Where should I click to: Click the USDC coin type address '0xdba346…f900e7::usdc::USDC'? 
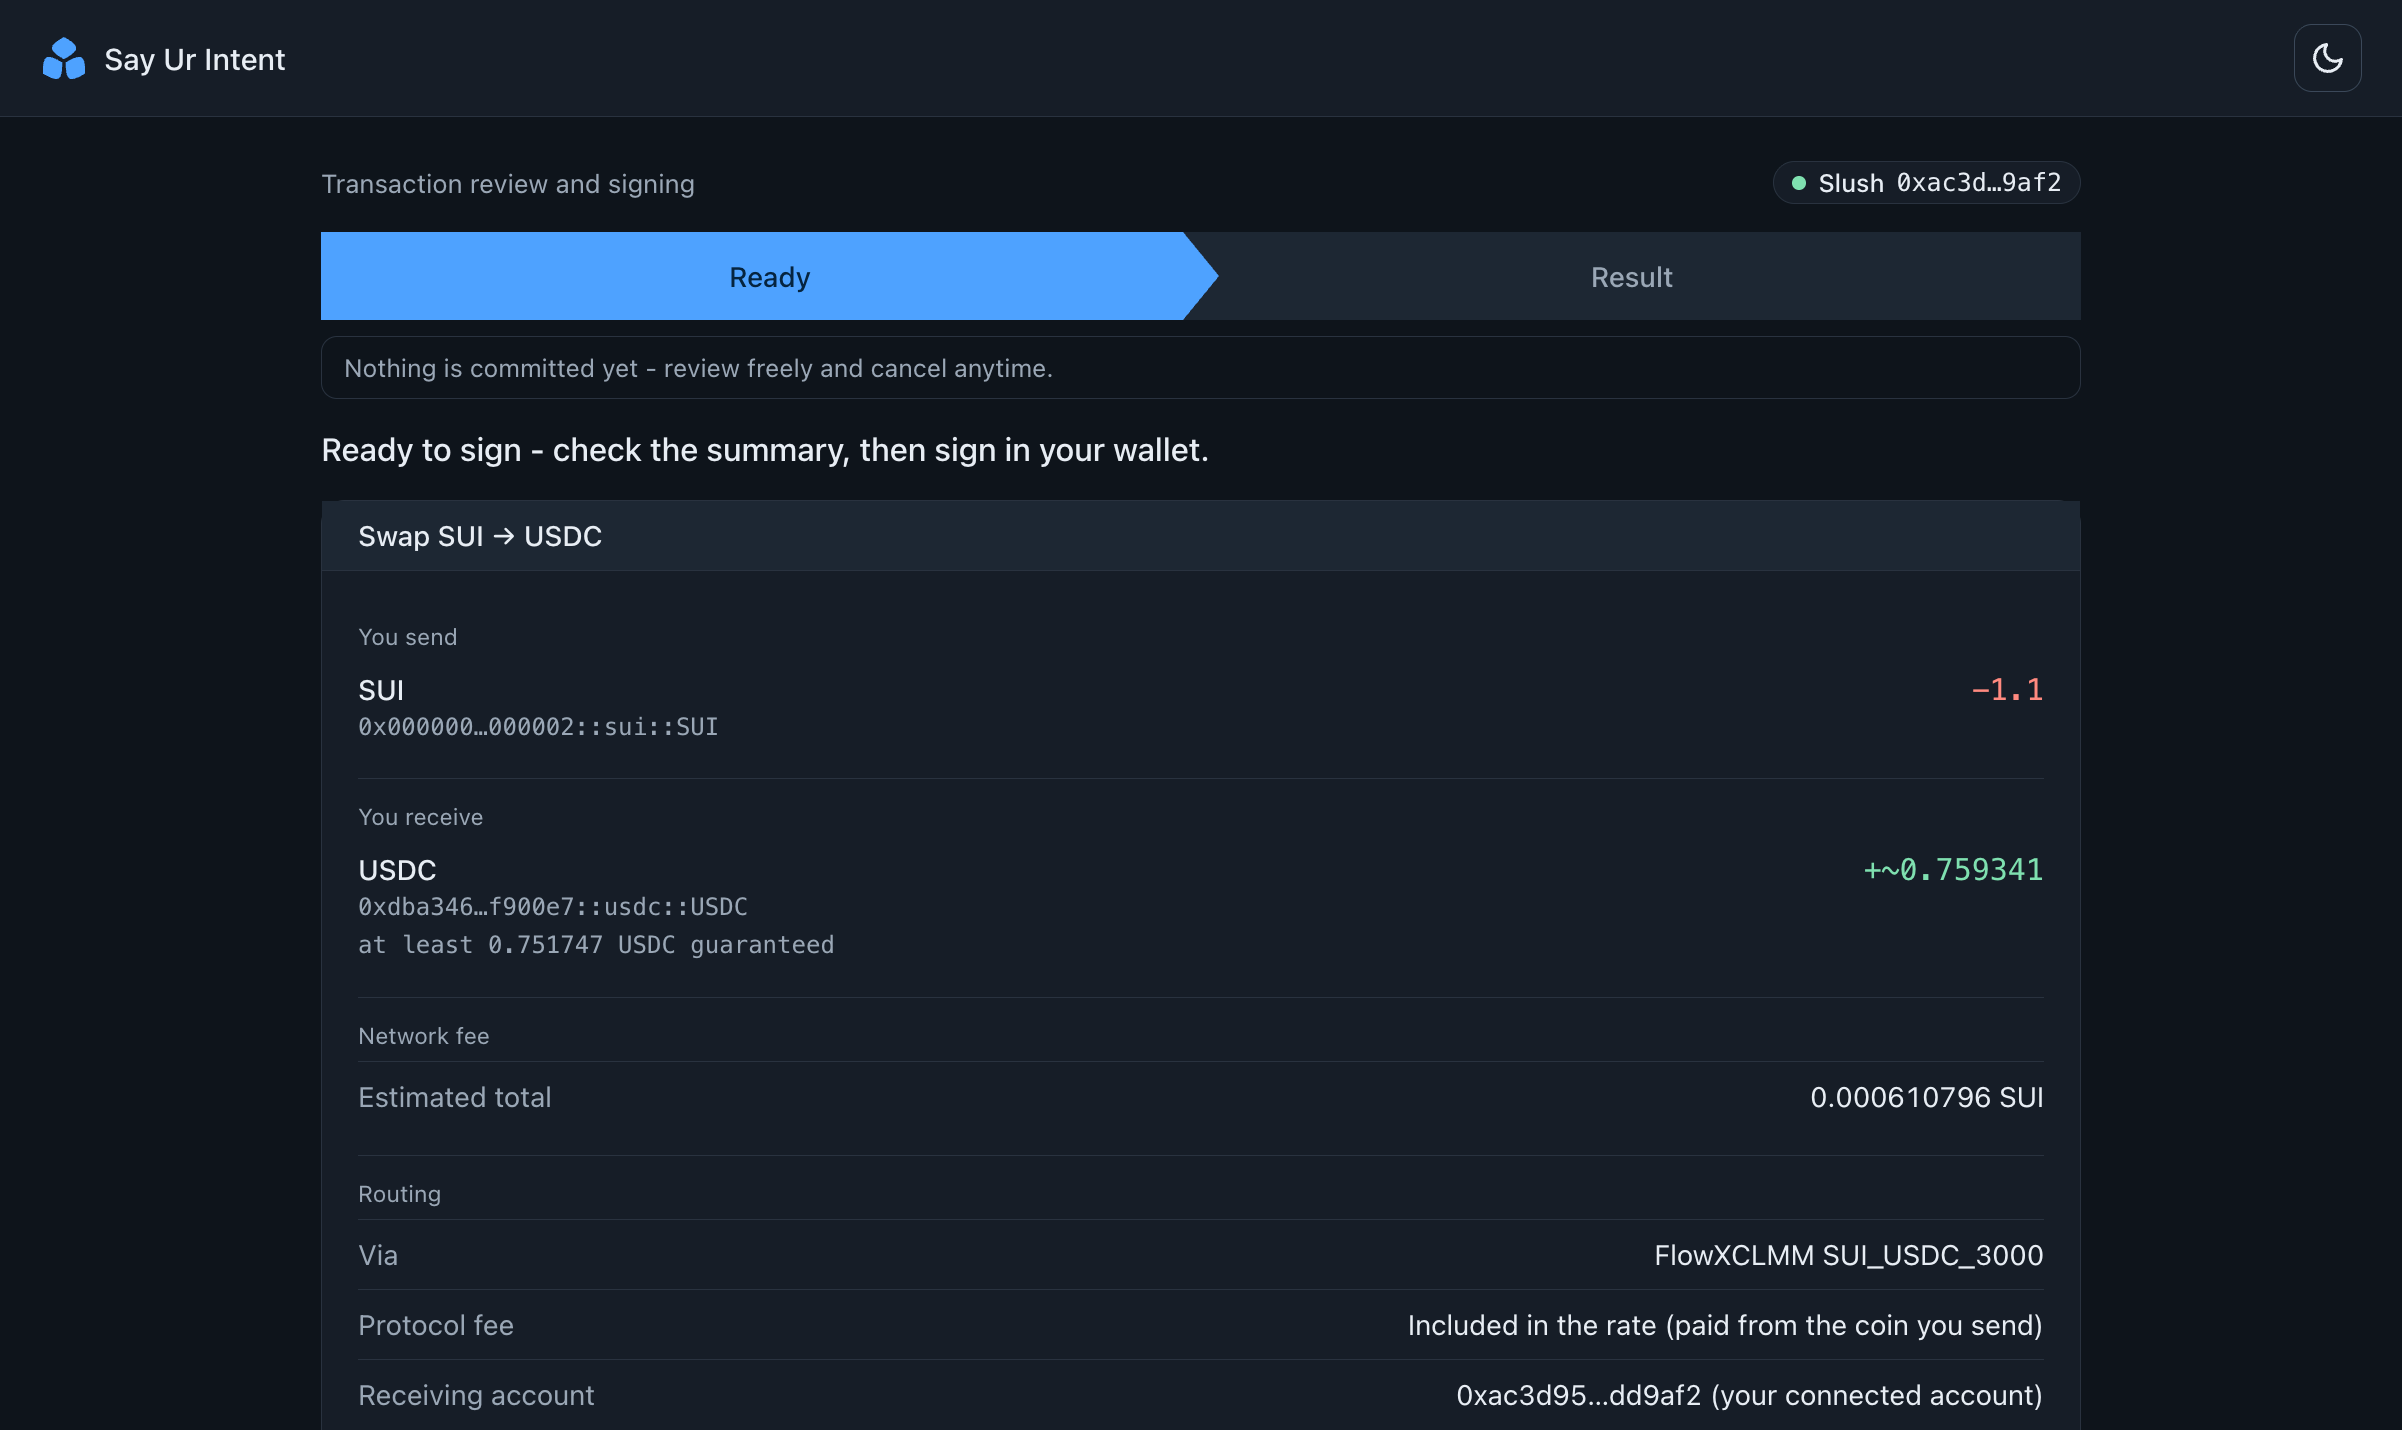pos(553,907)
